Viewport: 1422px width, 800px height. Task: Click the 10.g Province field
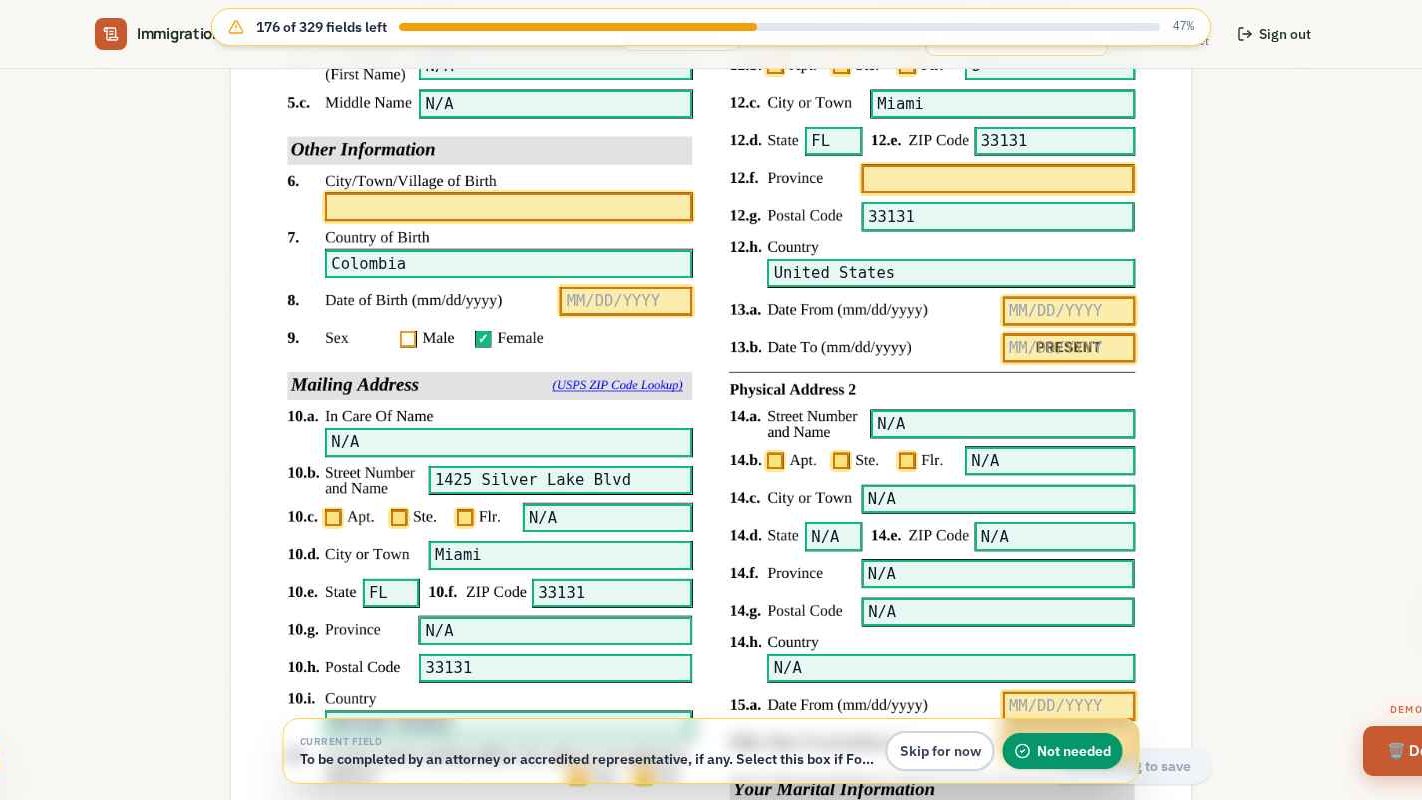(x=555, y=631)
